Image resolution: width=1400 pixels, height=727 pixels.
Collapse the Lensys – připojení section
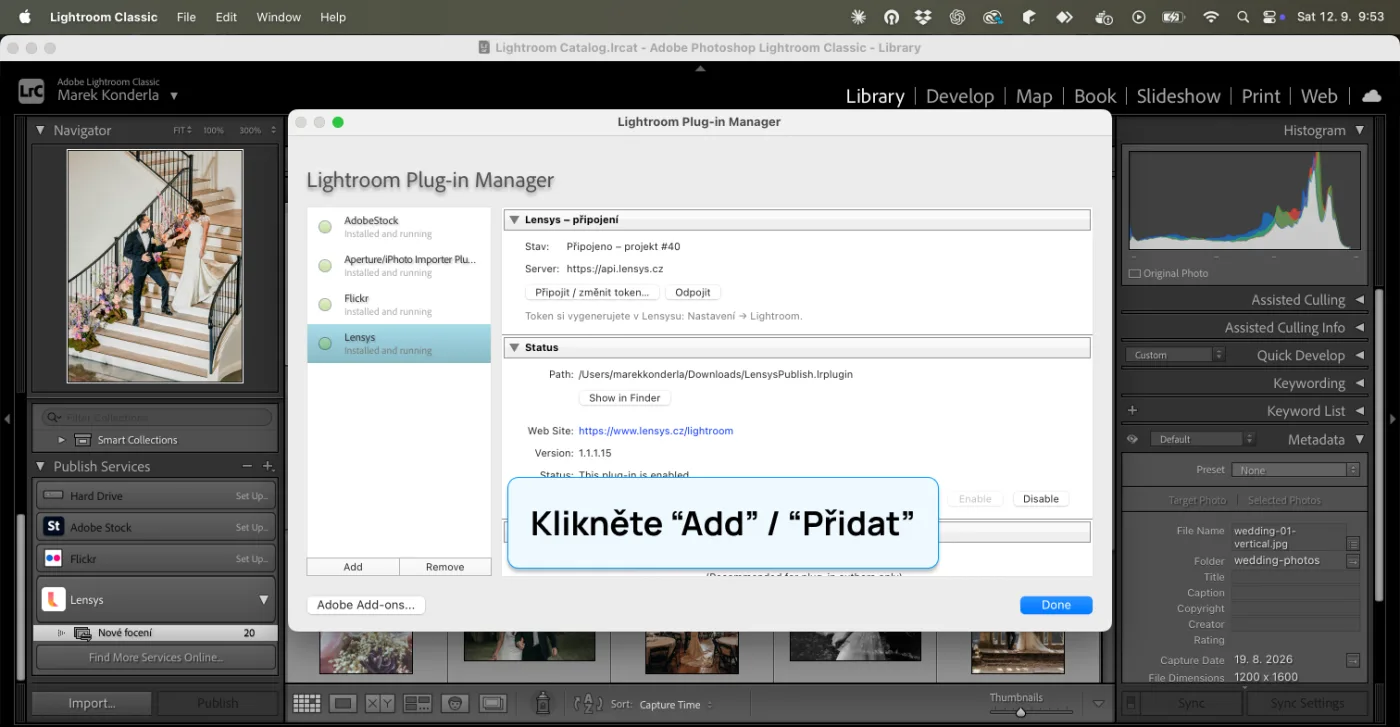(513, 220)
